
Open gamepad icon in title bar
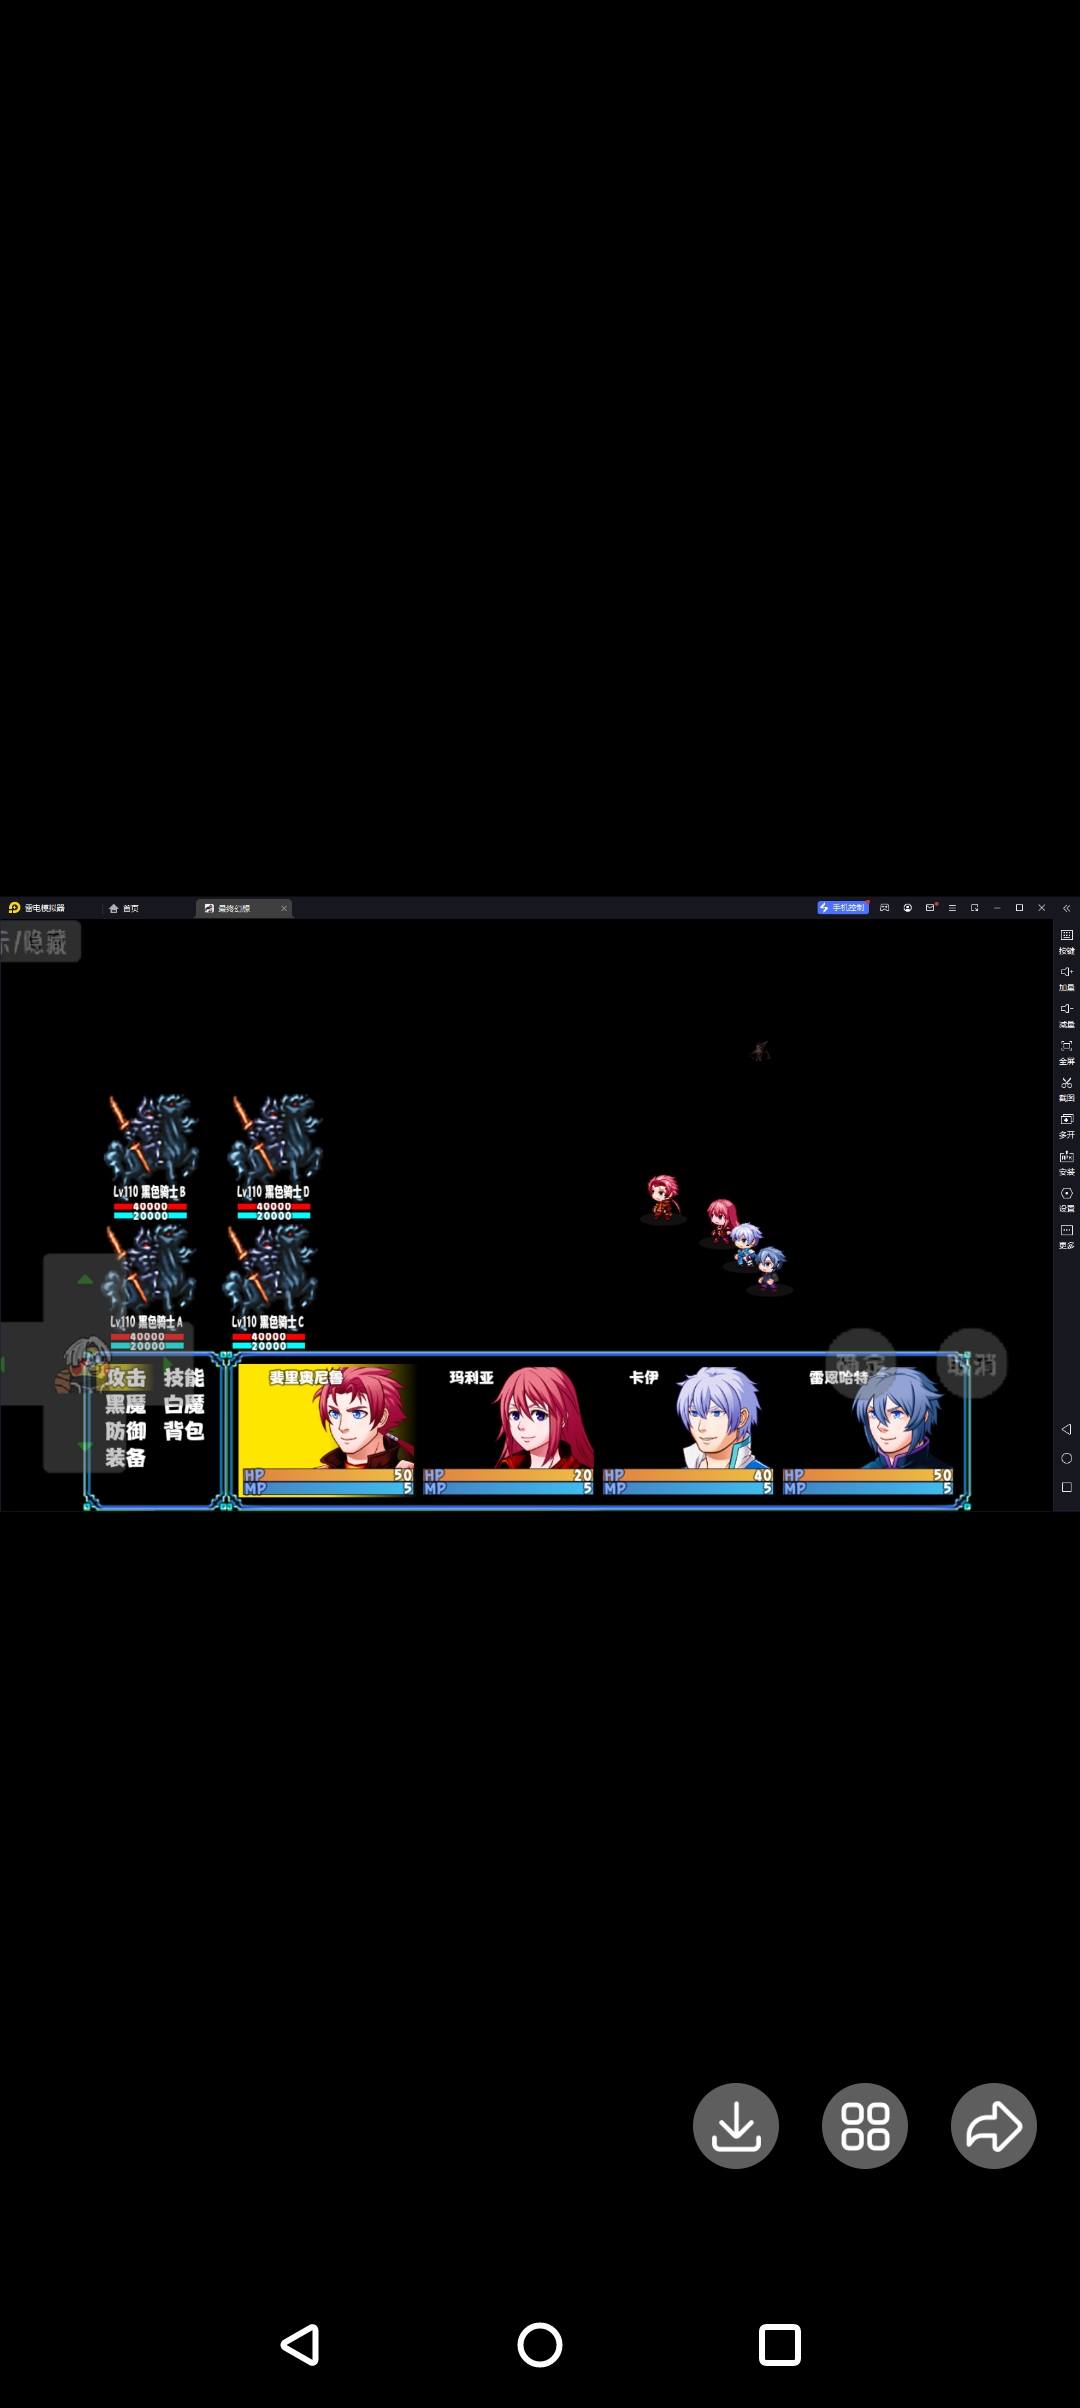pyautogui.click(x=884, y=908)
